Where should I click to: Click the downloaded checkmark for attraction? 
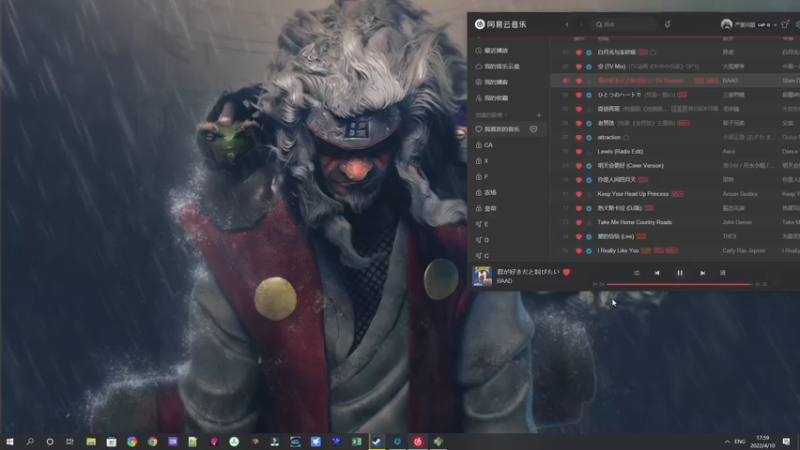coord(589,138)
